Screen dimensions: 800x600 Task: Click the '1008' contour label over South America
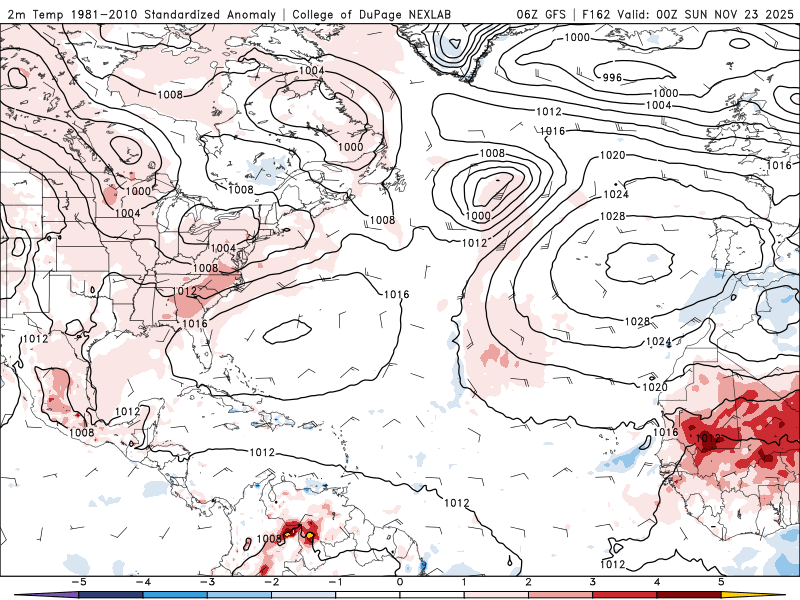point(268,539)
